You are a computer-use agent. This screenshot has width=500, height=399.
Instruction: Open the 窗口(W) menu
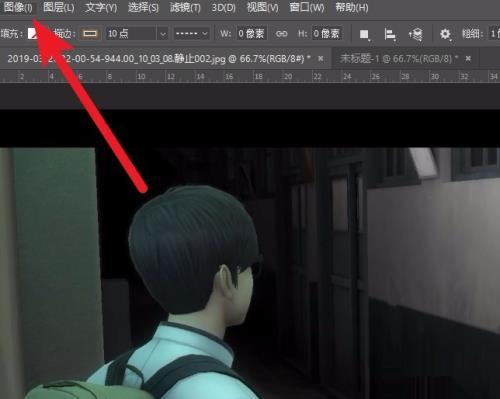(307, 7)
